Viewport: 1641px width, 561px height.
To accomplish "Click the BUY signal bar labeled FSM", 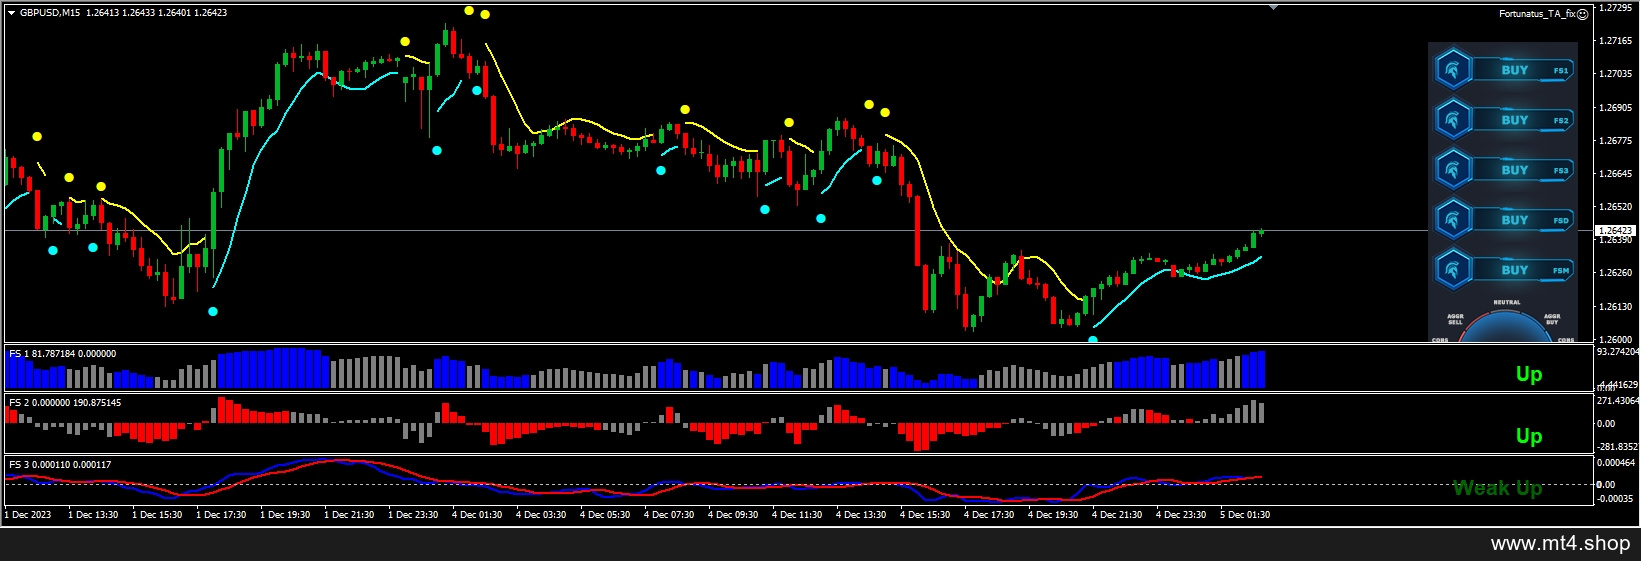I will coord(1523,270).
